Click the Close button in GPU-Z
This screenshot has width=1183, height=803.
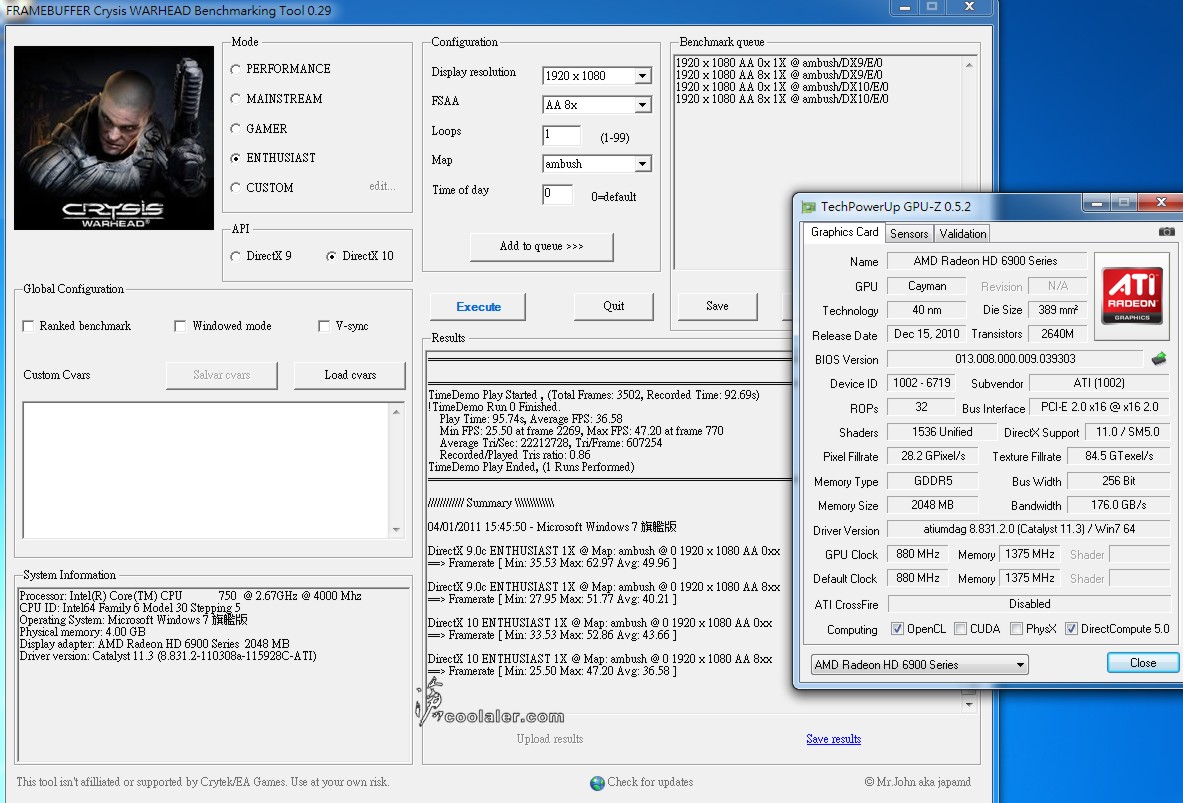[1142, 663]
